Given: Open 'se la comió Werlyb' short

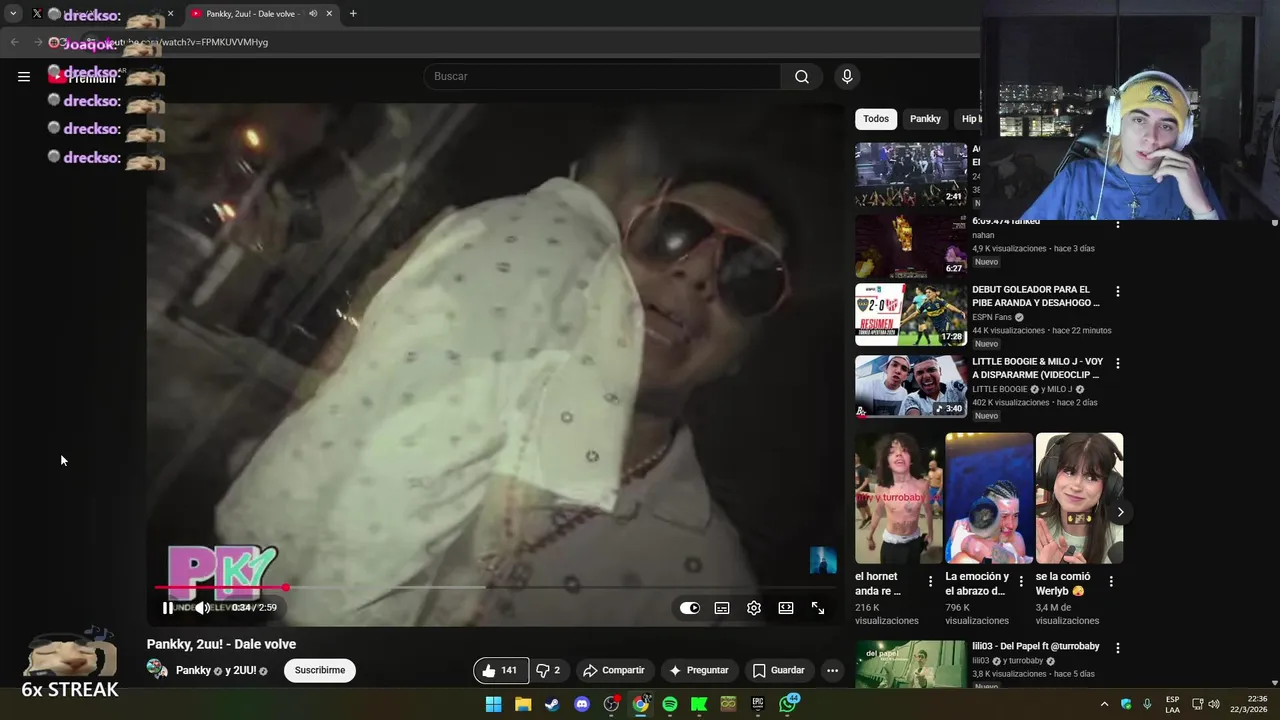Looking at the screenshot, I should [x=1079, y=498].
